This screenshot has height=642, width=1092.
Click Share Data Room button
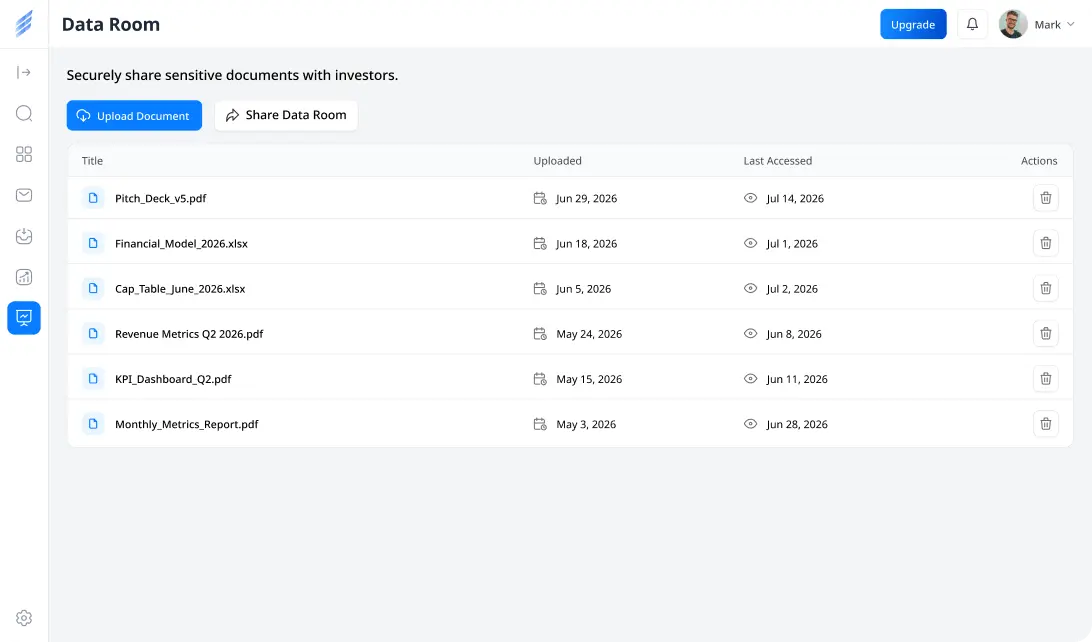286,115
